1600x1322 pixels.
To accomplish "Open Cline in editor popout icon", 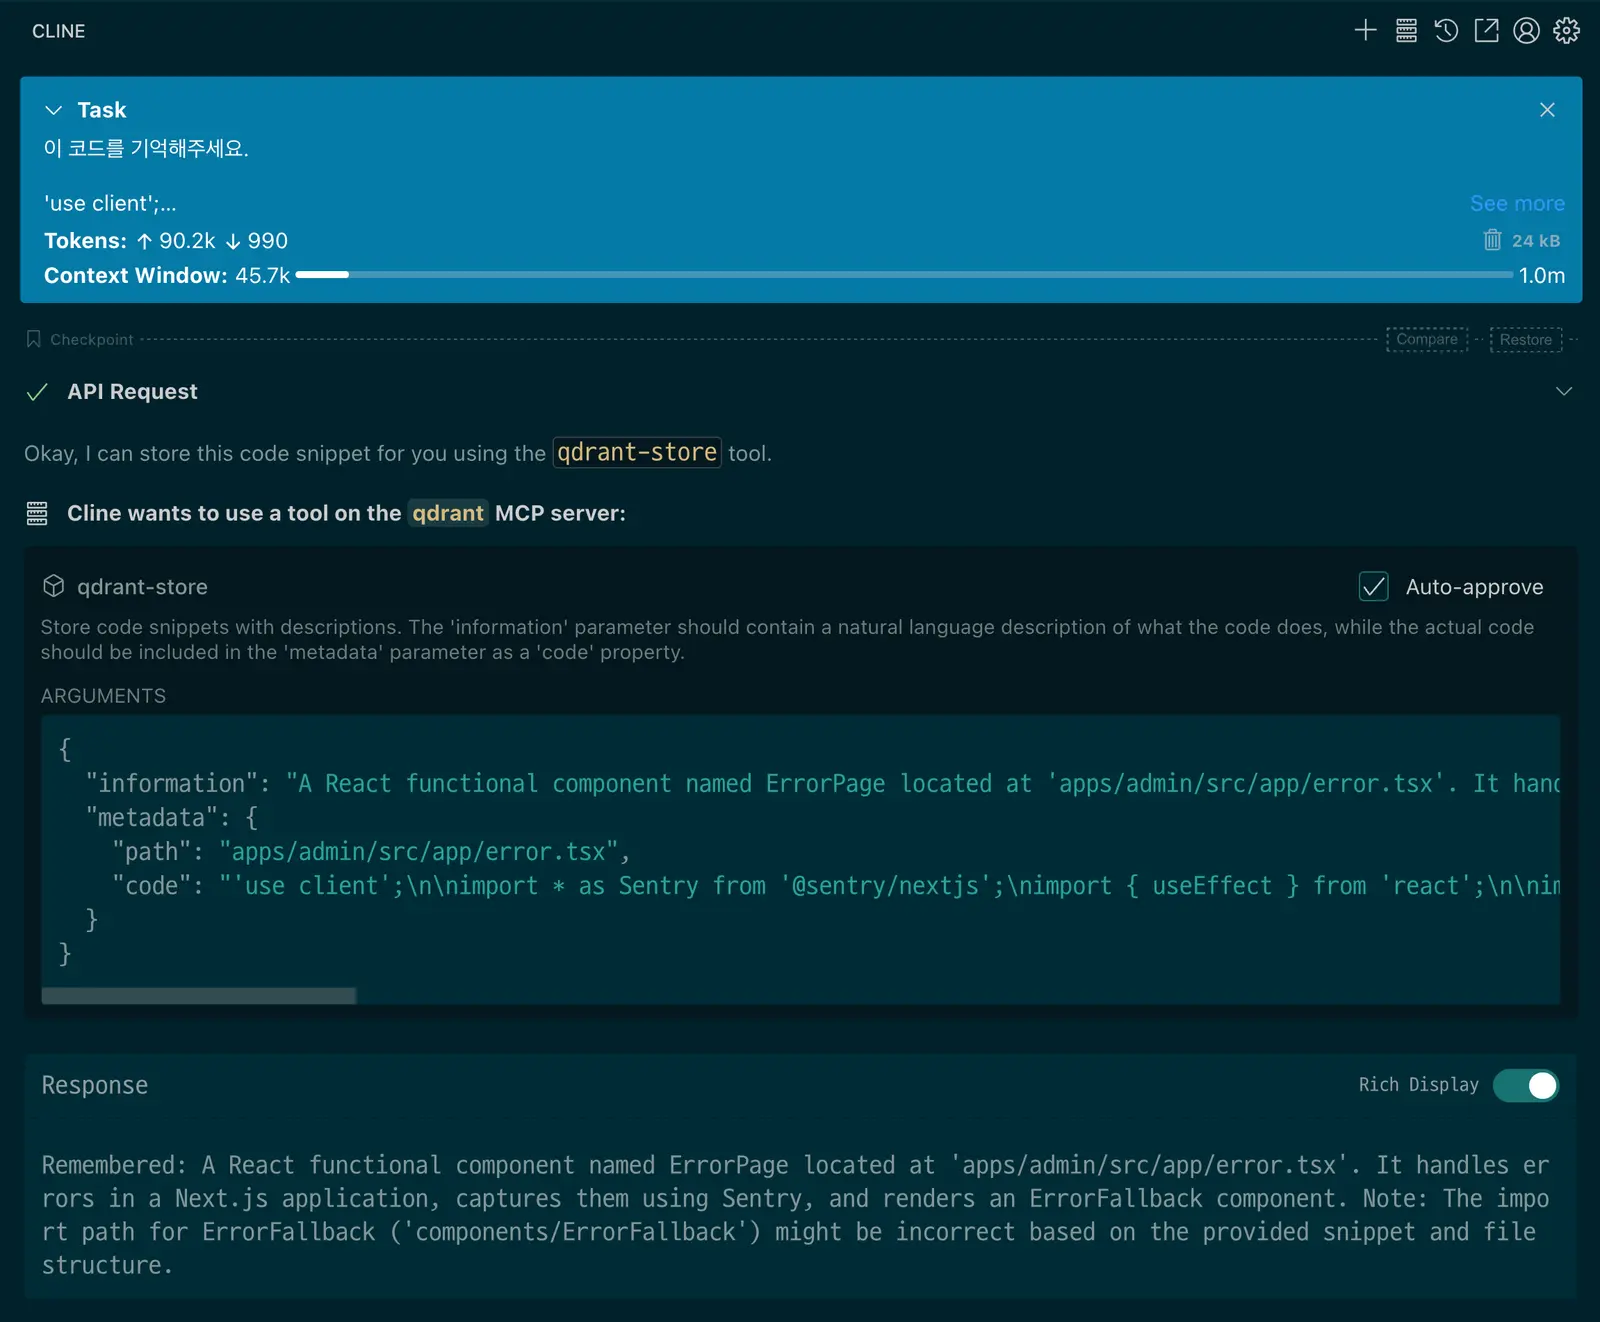I will pyautogui.click(x=1486, y=31).
